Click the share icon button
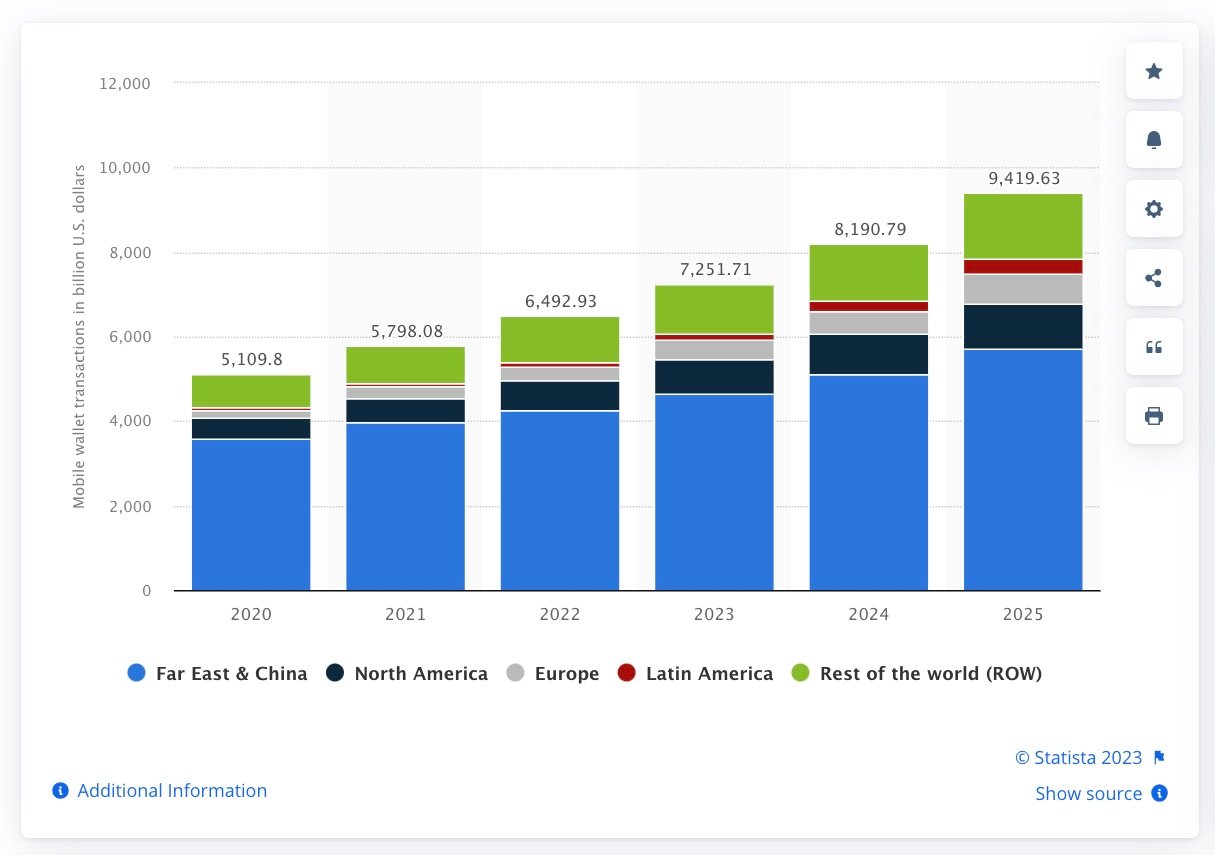 (1154, 278)
